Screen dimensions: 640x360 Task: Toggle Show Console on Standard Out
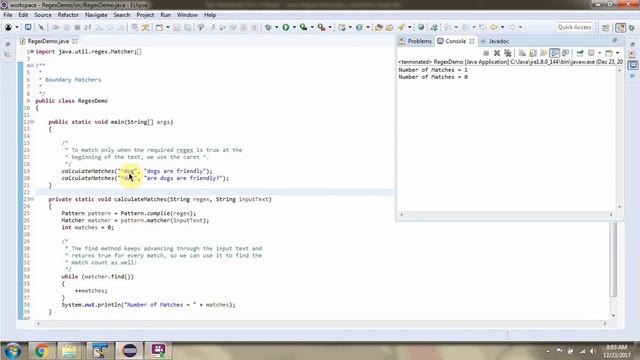tap(554, 53)
